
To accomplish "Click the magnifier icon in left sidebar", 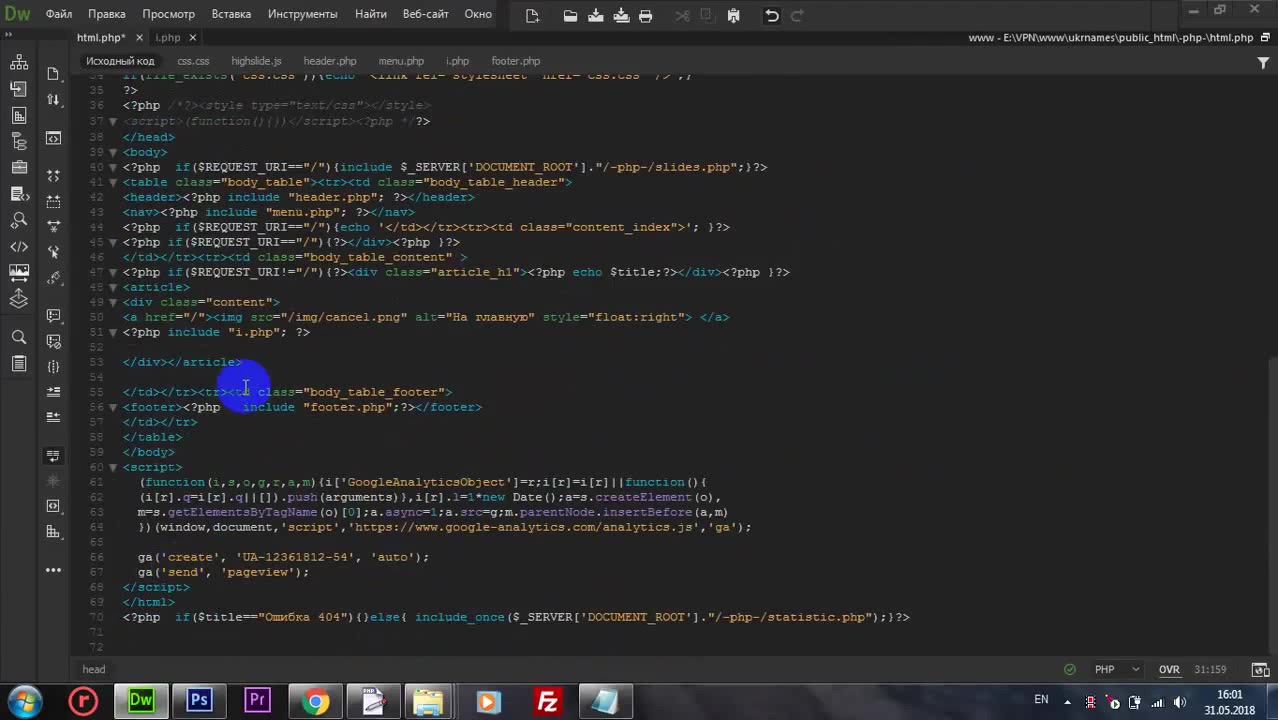I will tap(19, 338).
